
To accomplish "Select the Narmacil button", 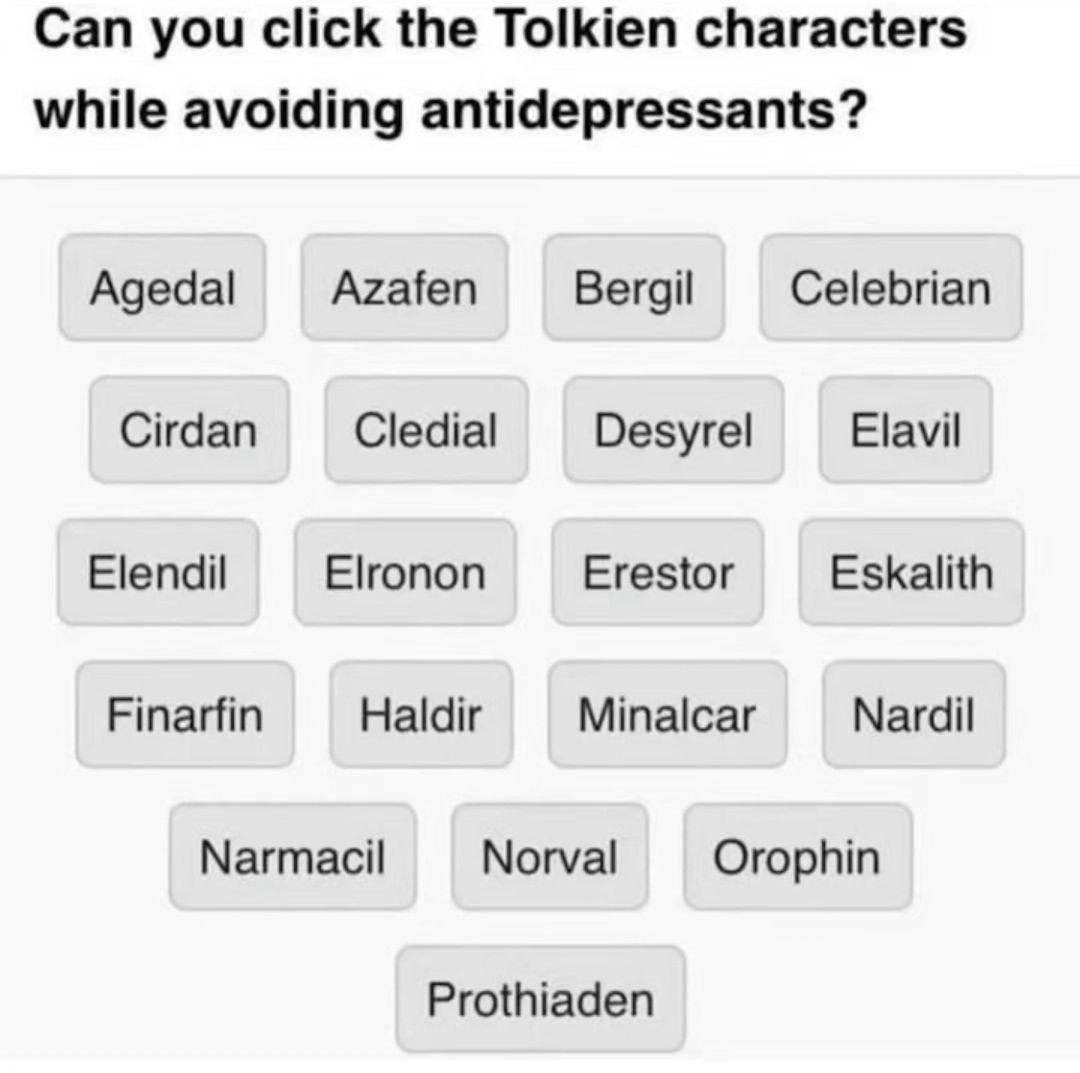I will (292, 857).
